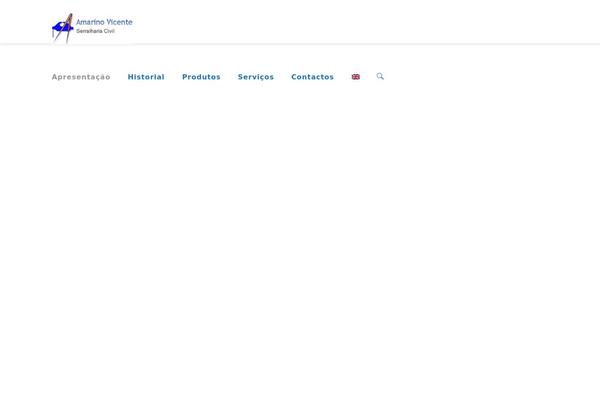The height and width of the screenshot is (400, 600).
Task: Open search with the magnifier icon
Action: 380,76
